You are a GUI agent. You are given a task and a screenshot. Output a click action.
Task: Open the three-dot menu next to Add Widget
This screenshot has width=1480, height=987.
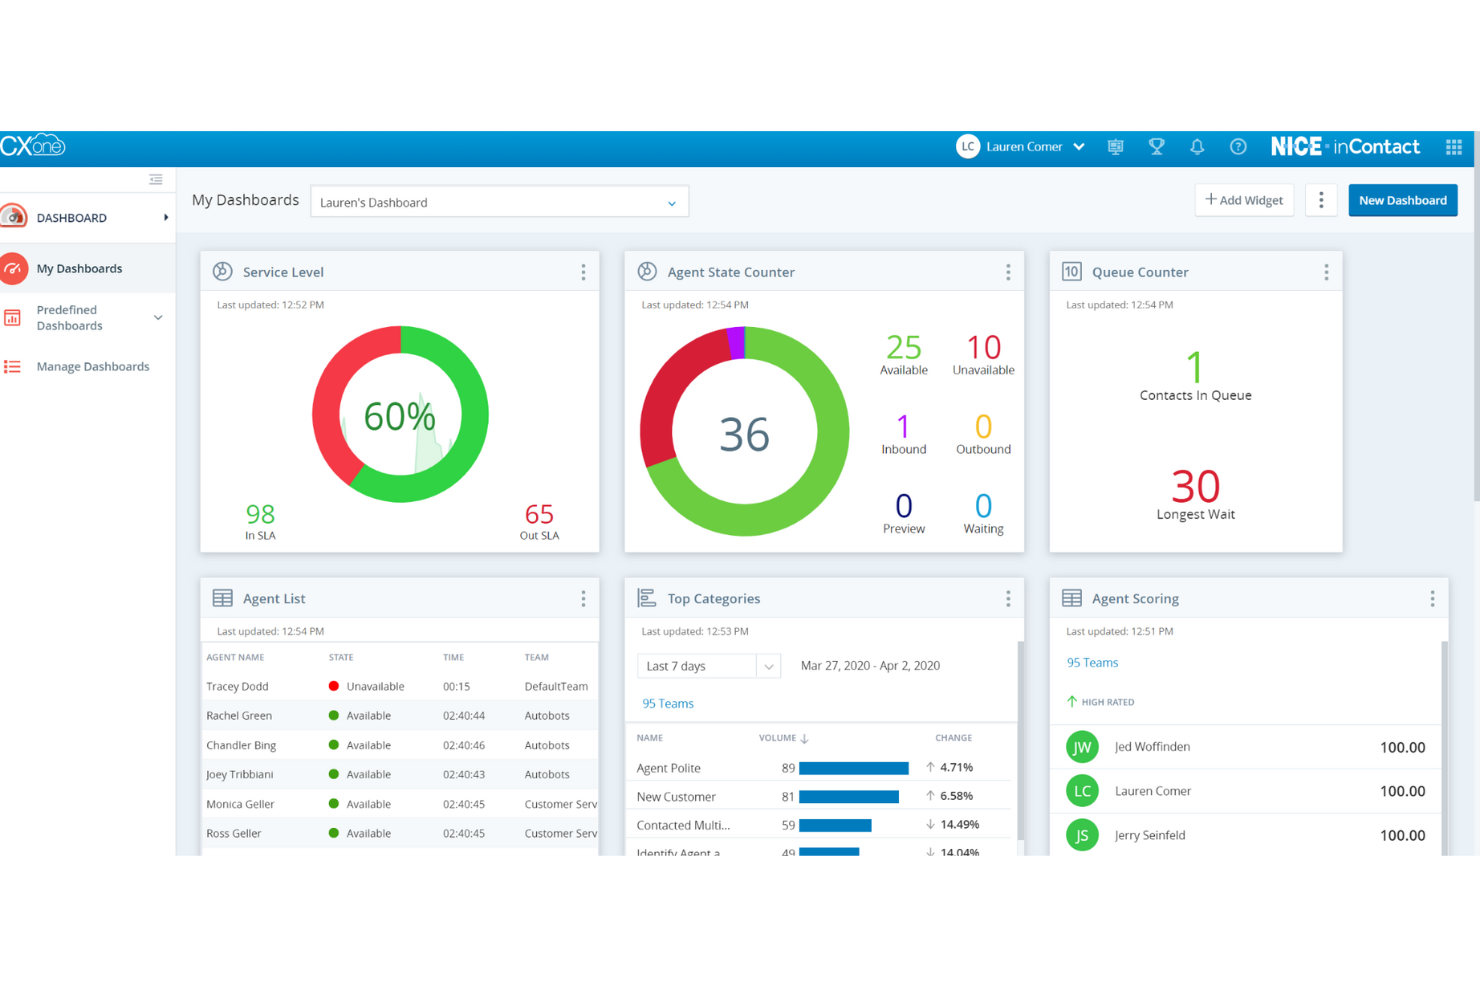coord(1321,200)
